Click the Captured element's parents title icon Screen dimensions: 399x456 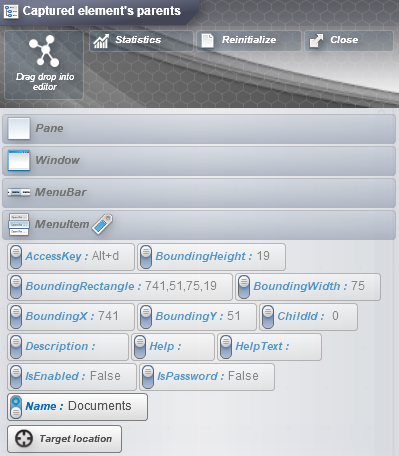pyautogui.click(x=11, y=11)
